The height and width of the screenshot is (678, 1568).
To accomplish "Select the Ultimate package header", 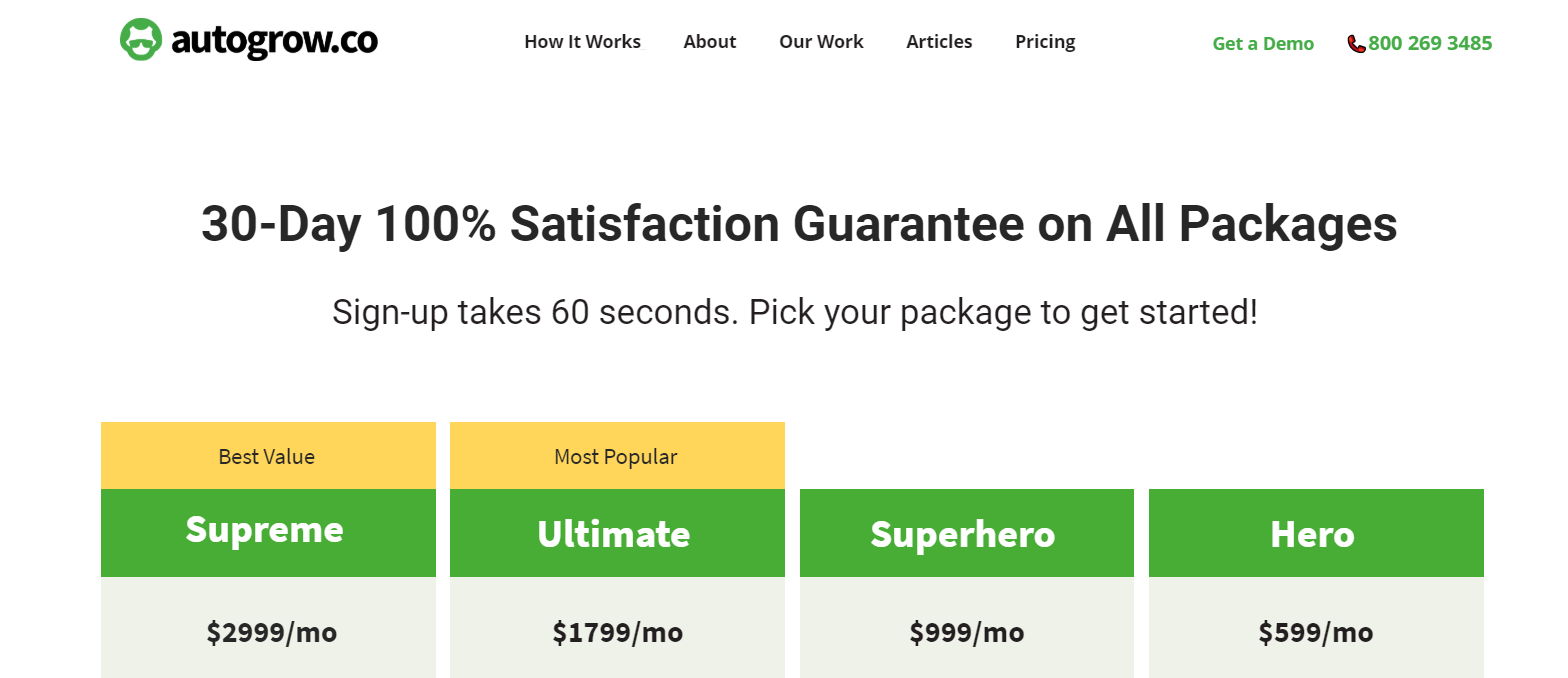I will (x=616, y=532).
